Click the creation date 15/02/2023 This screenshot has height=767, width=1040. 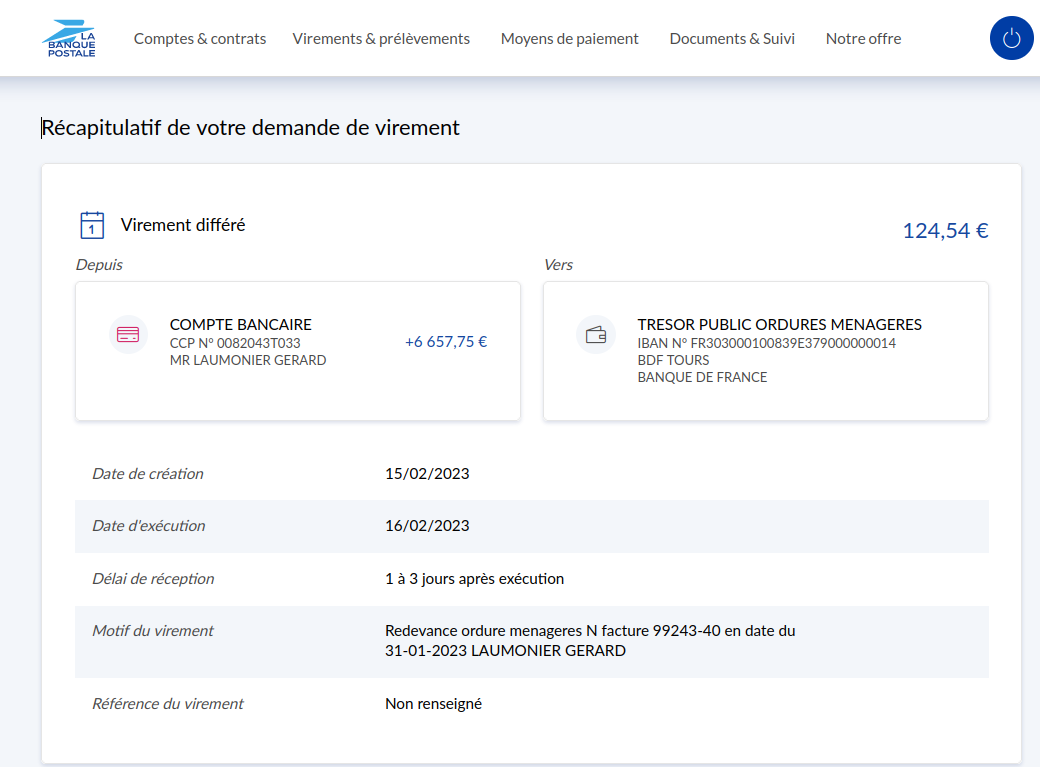pos(427,474)
